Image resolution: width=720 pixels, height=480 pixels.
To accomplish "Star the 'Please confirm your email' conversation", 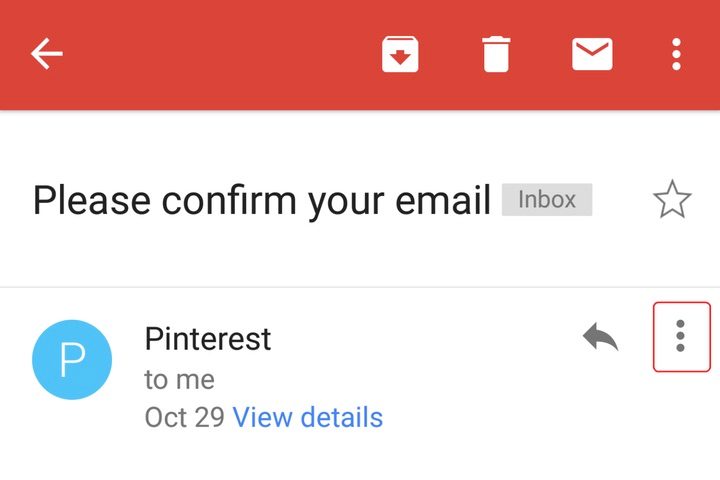I will tap(672, 201).
